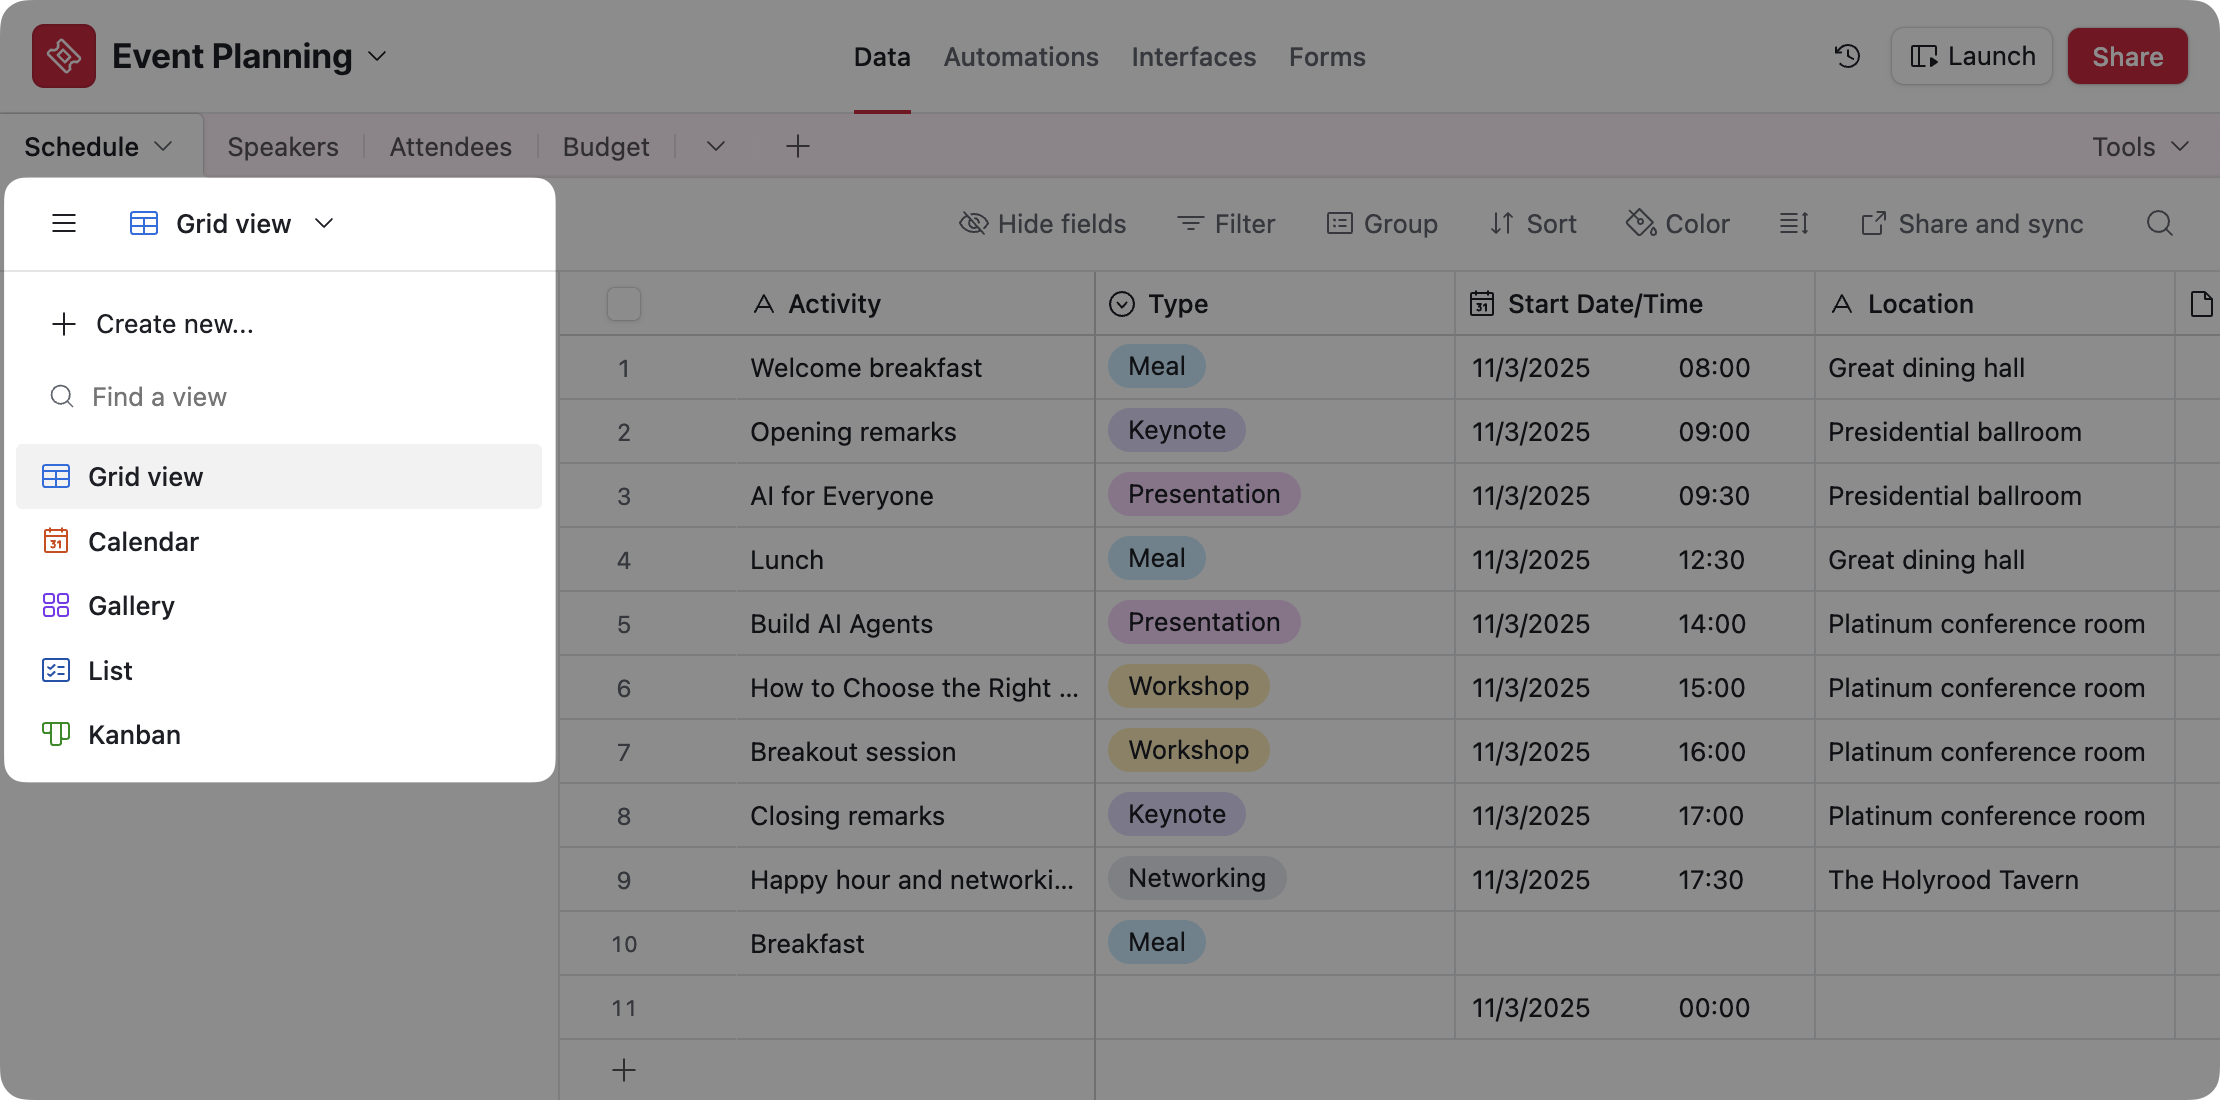
Task: Switch to the Automations tab
Action: 1021,57
